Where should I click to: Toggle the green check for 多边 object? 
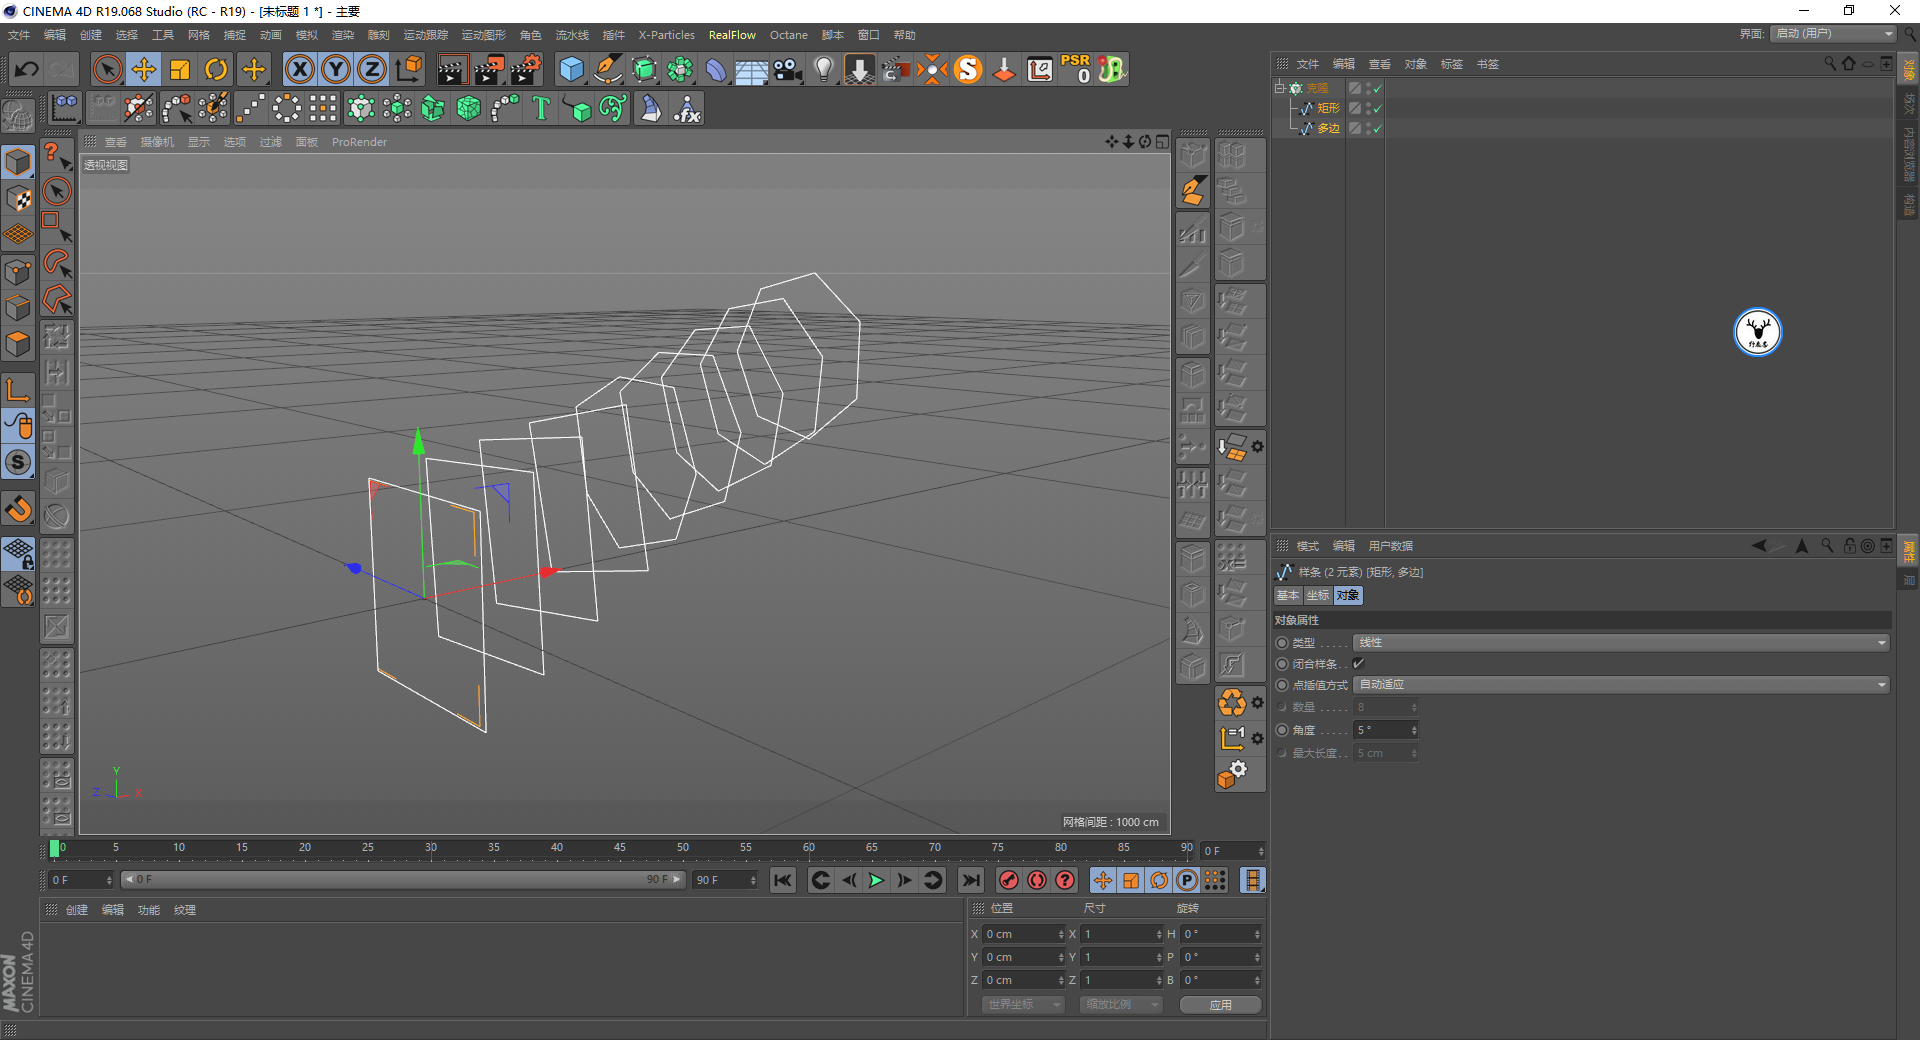coord(1378,128)
